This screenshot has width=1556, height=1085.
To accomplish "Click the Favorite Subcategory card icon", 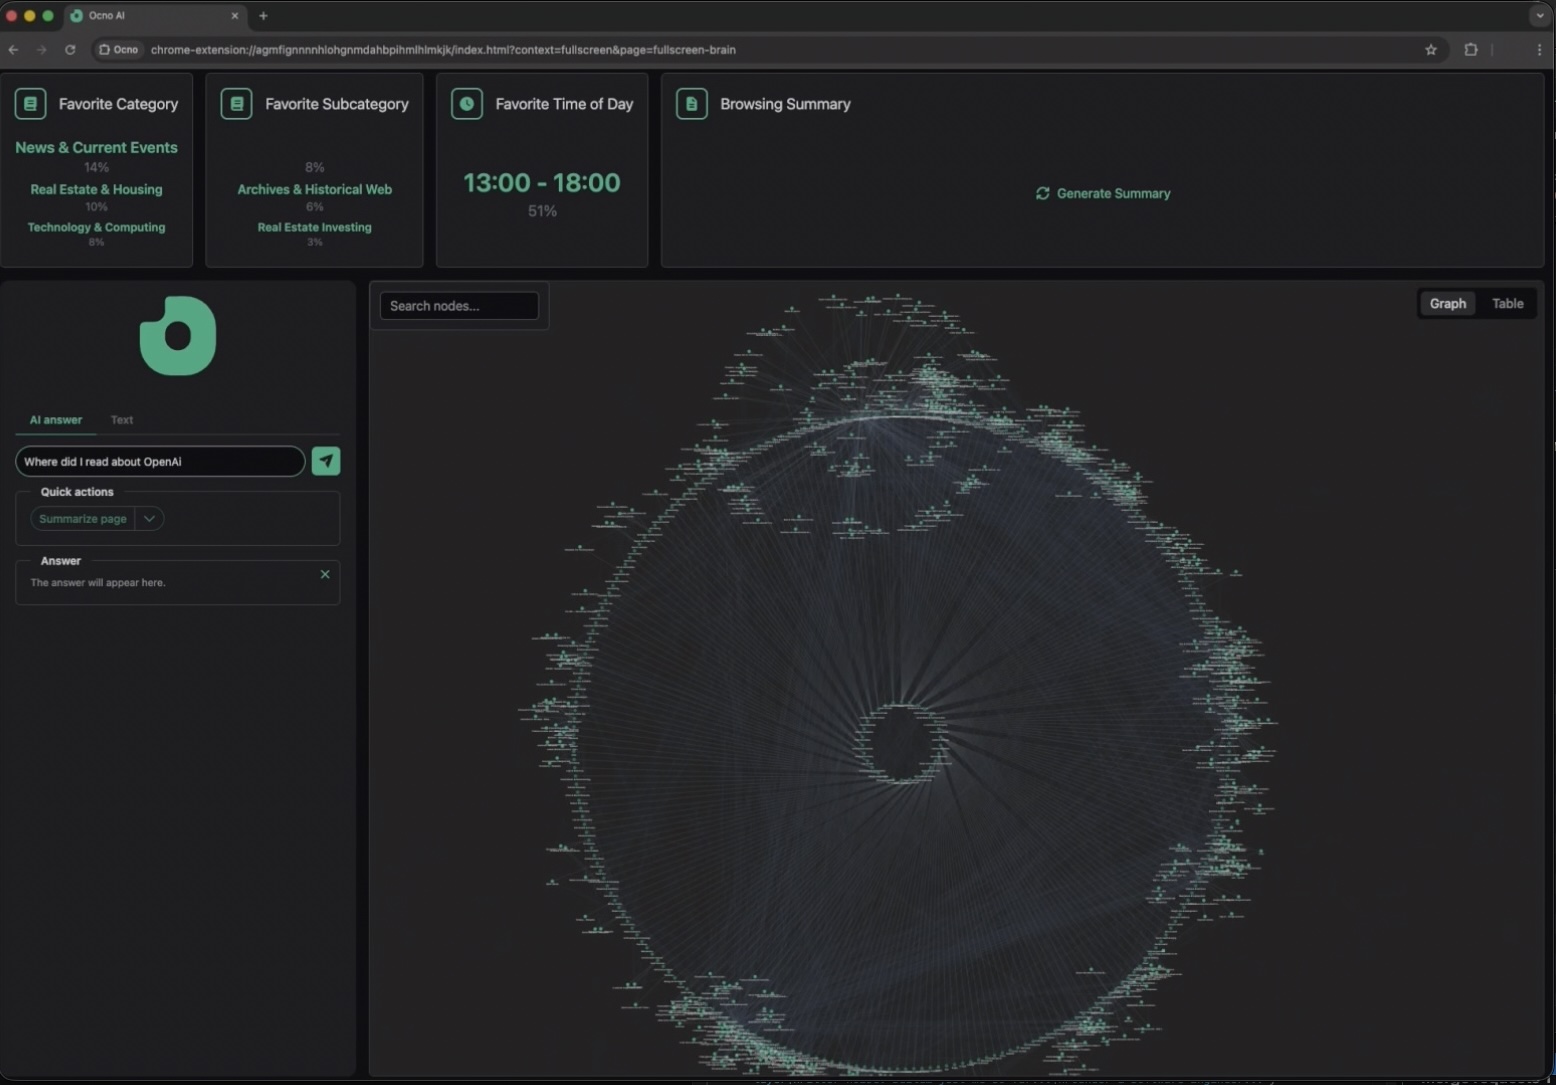I will pyautogui.click(x=236, y=104).
